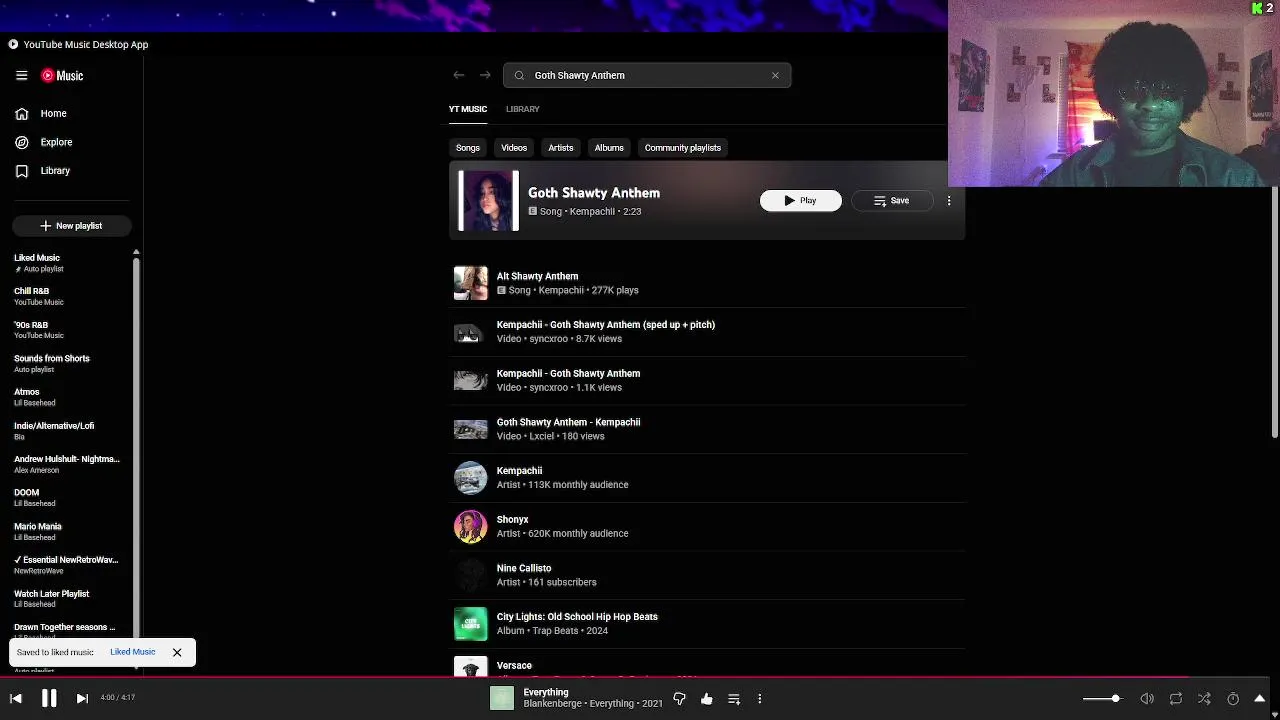The width and height of the screenshot is (1280, 720).
Task: Create a New playlist
Action: [x=71, y=226]
